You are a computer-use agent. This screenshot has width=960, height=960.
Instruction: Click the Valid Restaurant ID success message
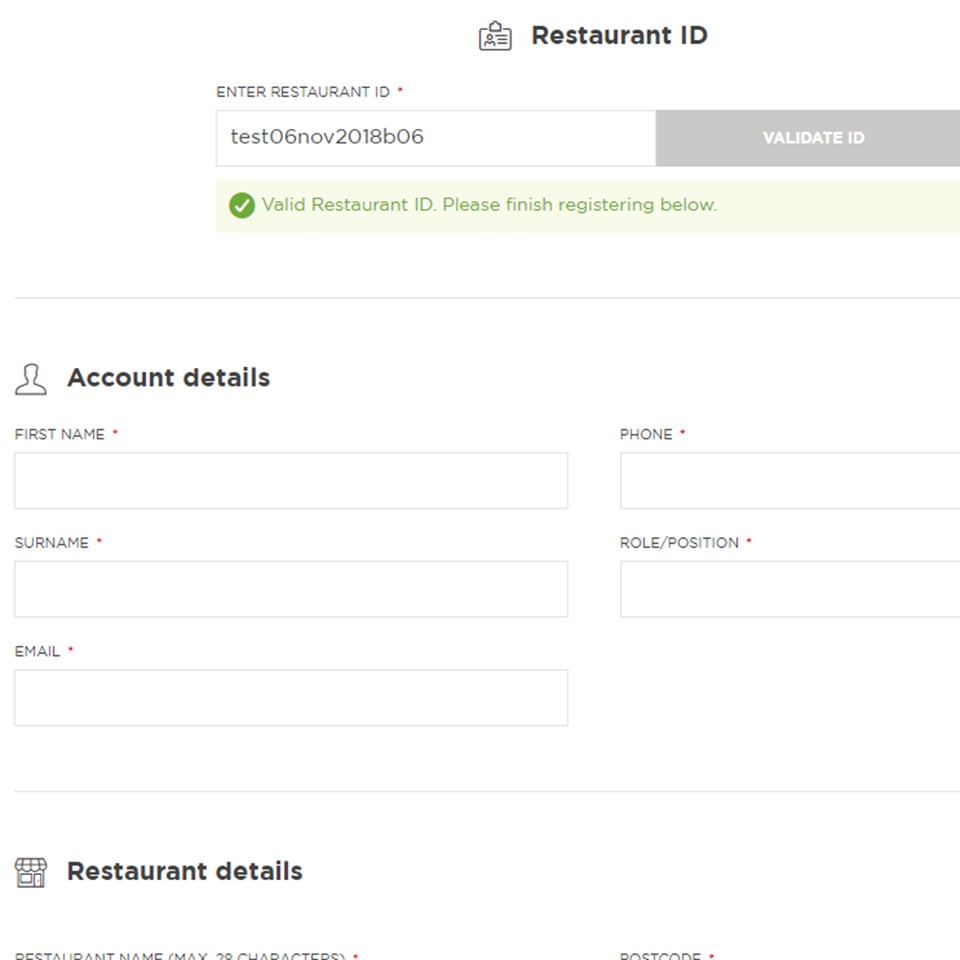coord(489,204)
